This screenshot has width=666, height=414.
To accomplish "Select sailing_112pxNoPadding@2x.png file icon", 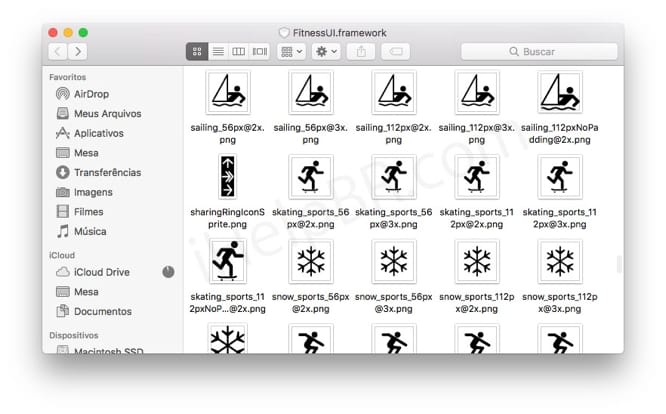I will (x=558, y=93).
